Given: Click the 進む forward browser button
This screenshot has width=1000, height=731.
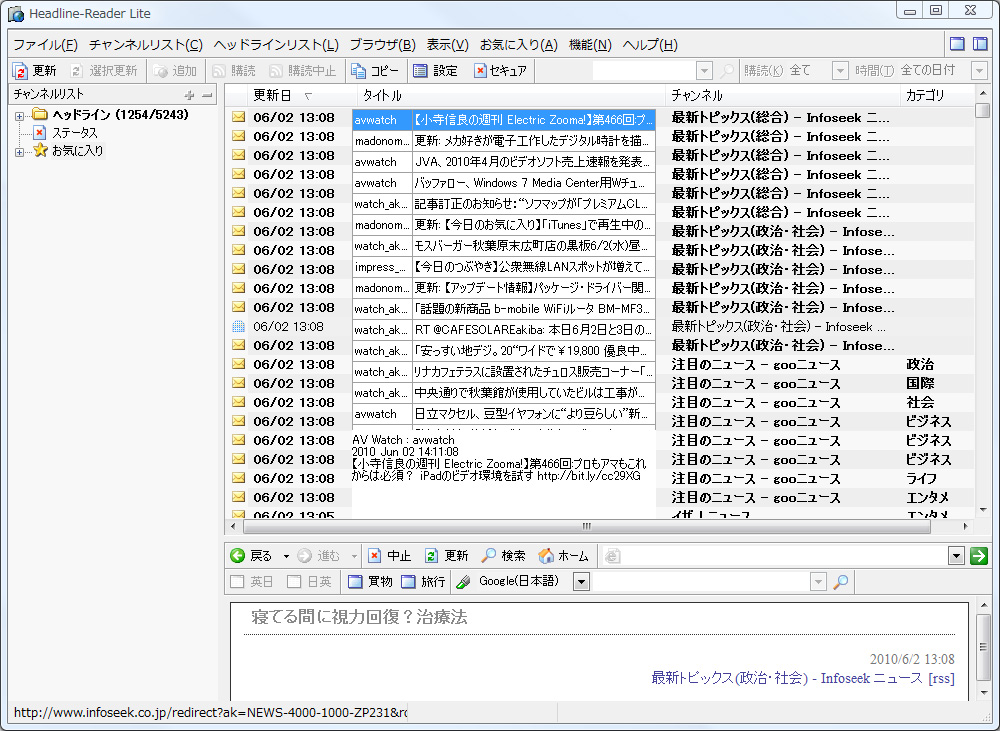Looking at the screenshot, I should 319,556.
